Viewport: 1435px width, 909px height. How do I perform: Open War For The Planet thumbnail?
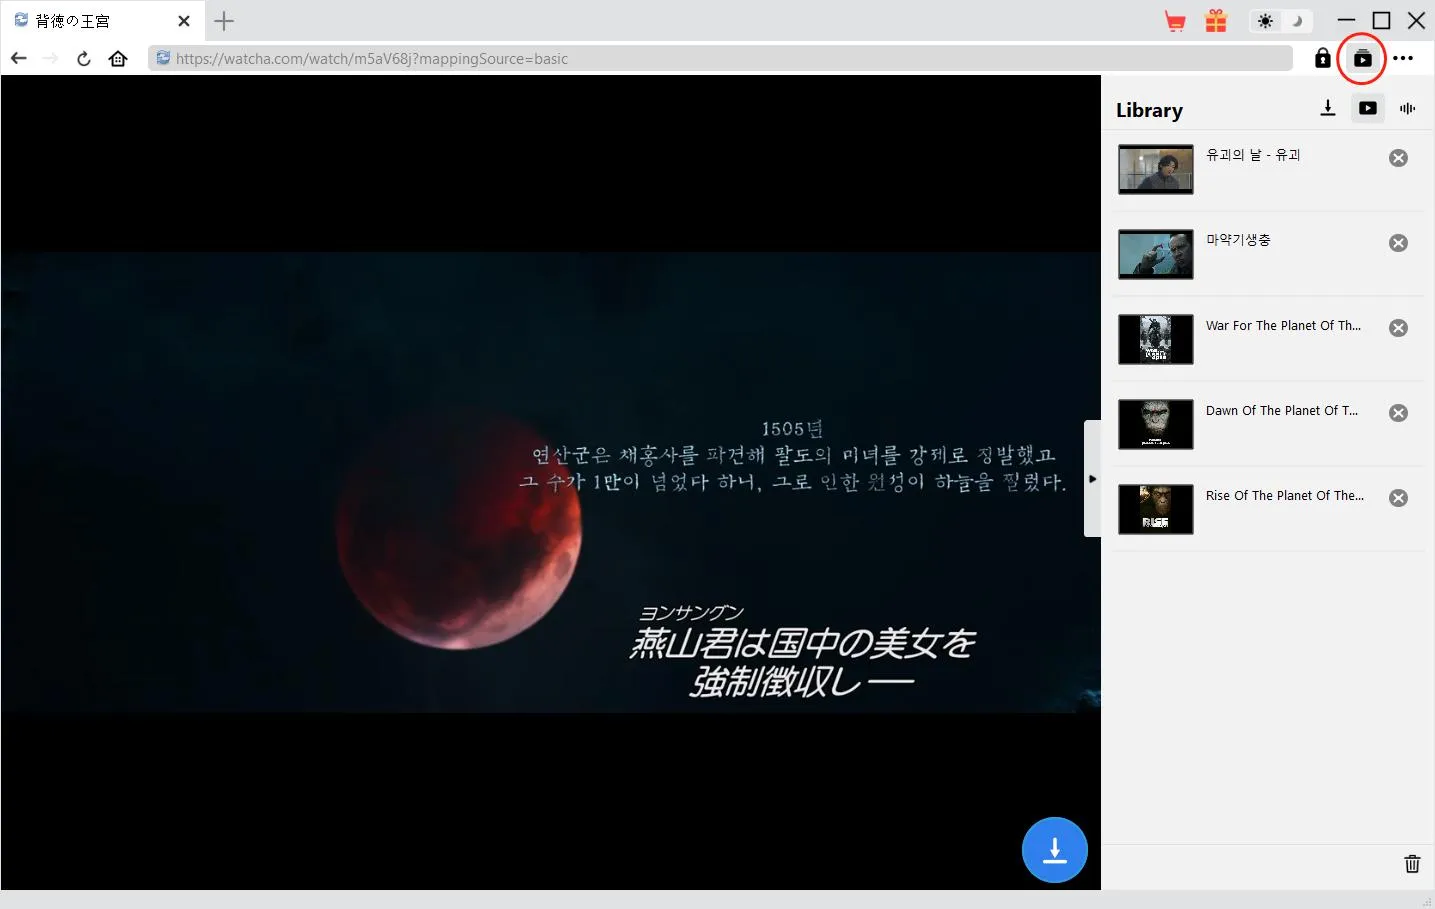coord(1155,339)
